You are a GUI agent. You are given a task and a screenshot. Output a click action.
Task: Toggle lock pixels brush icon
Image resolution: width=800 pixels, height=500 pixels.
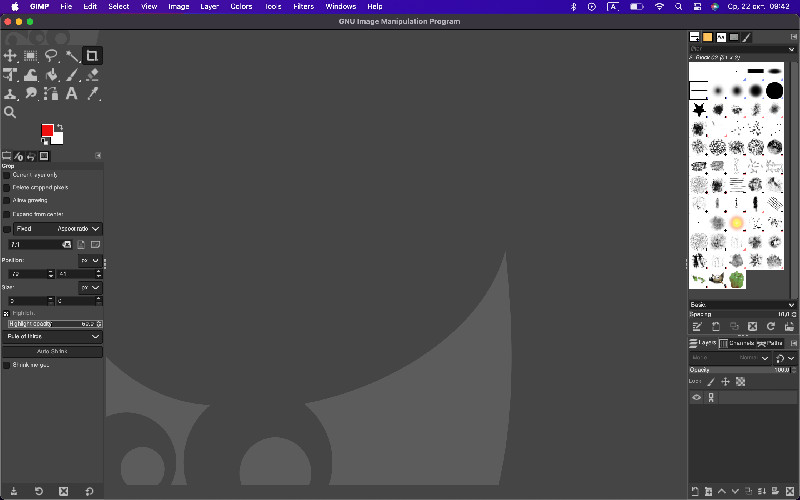coord(711,382)
